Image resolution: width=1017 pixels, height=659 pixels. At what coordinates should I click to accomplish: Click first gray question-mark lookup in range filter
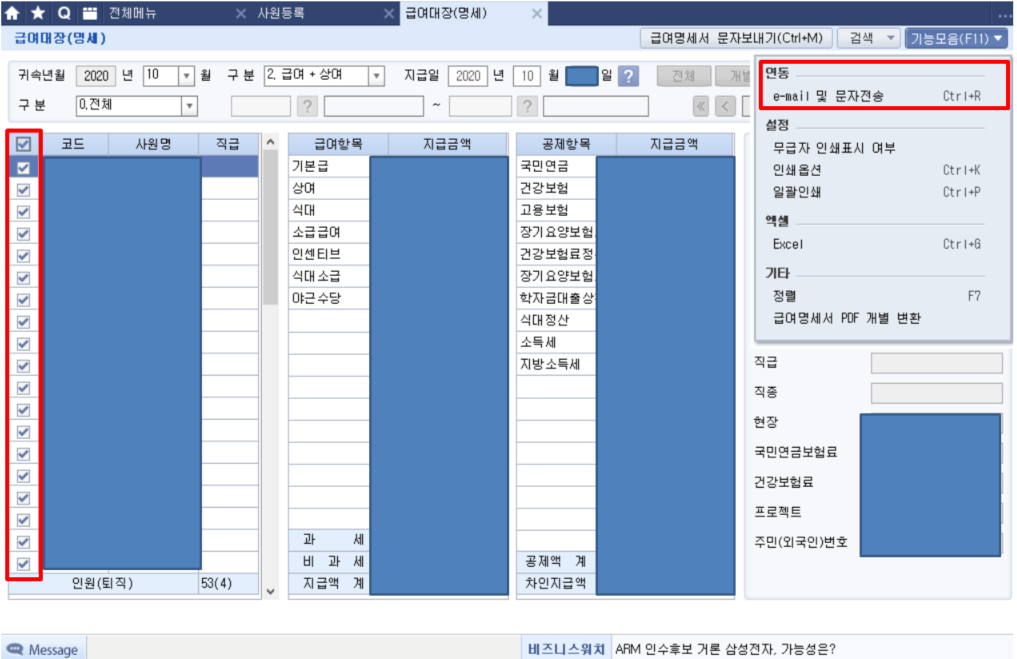point(307,106)
